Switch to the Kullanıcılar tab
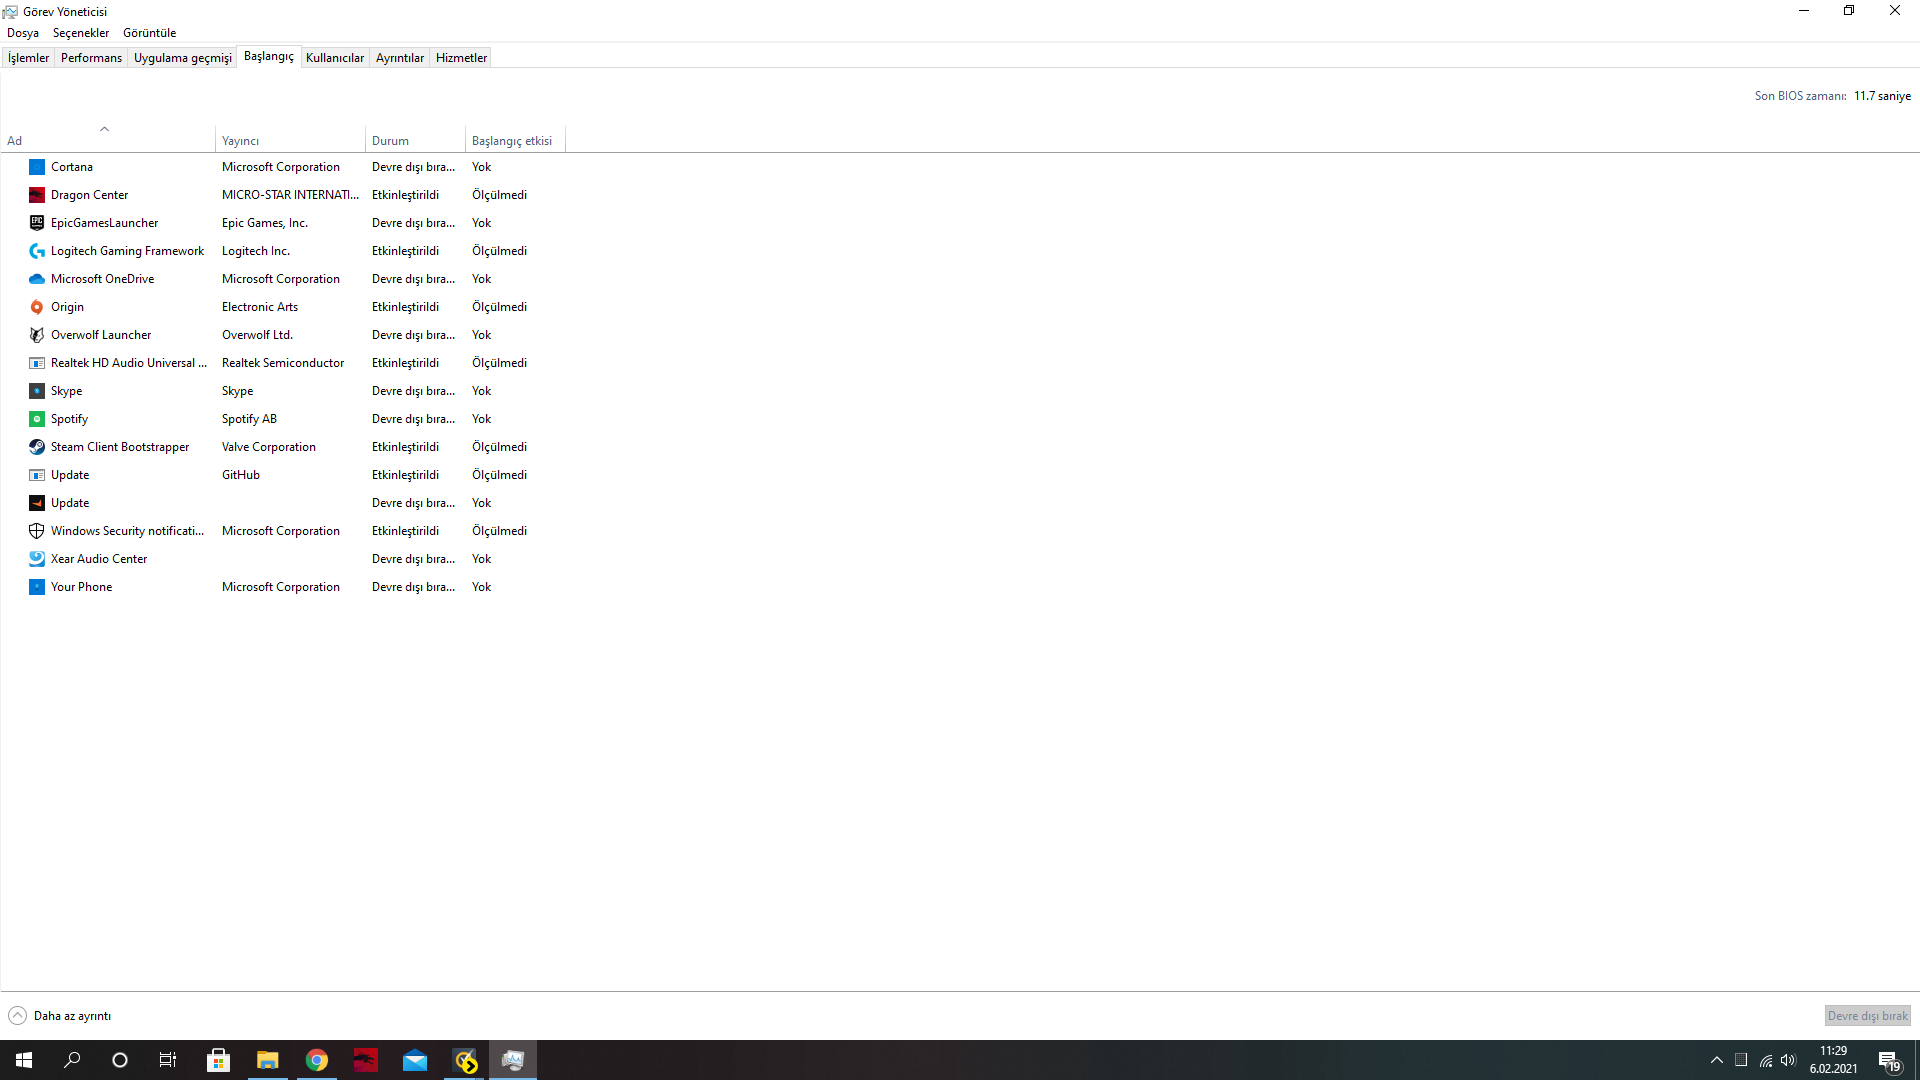This screenshot has width=1920, height=1080. [335, 58]
